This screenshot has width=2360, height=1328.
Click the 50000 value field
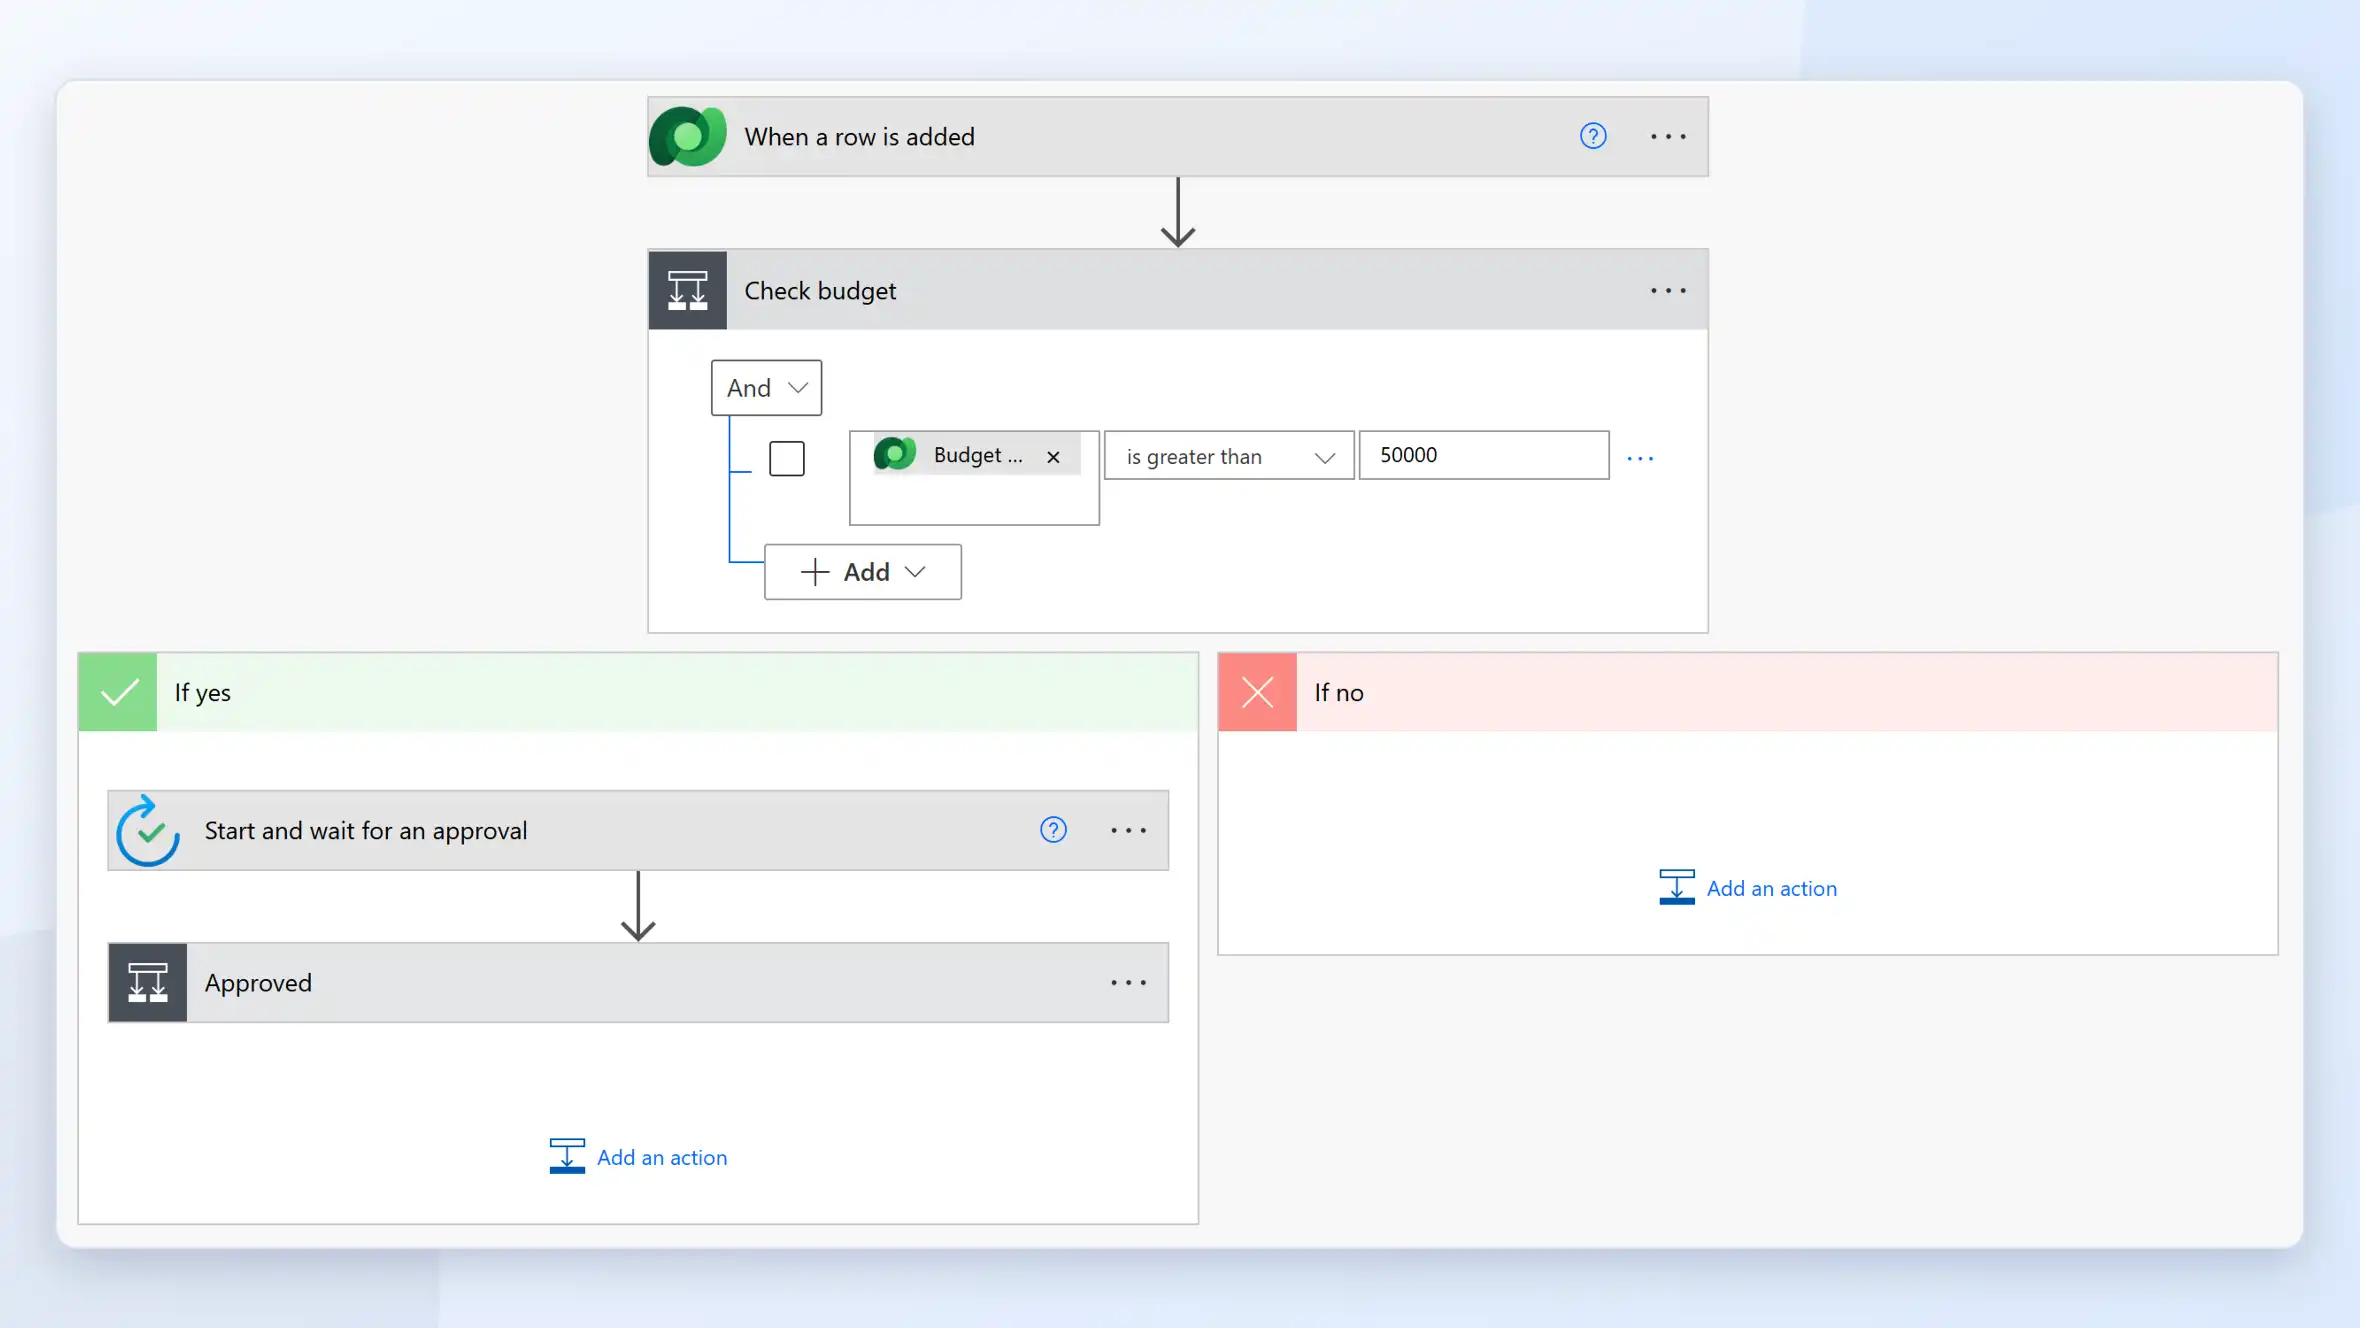1484,455
